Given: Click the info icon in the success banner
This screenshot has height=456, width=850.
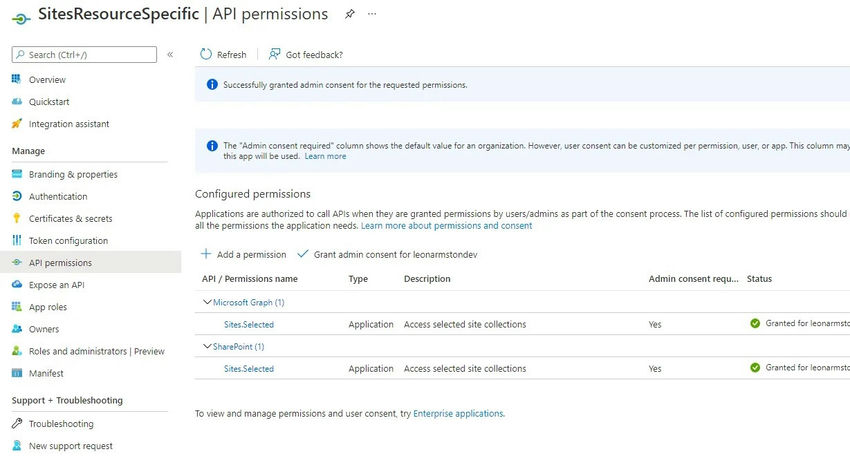Looking at the screenshot, I should coord(212,85).
